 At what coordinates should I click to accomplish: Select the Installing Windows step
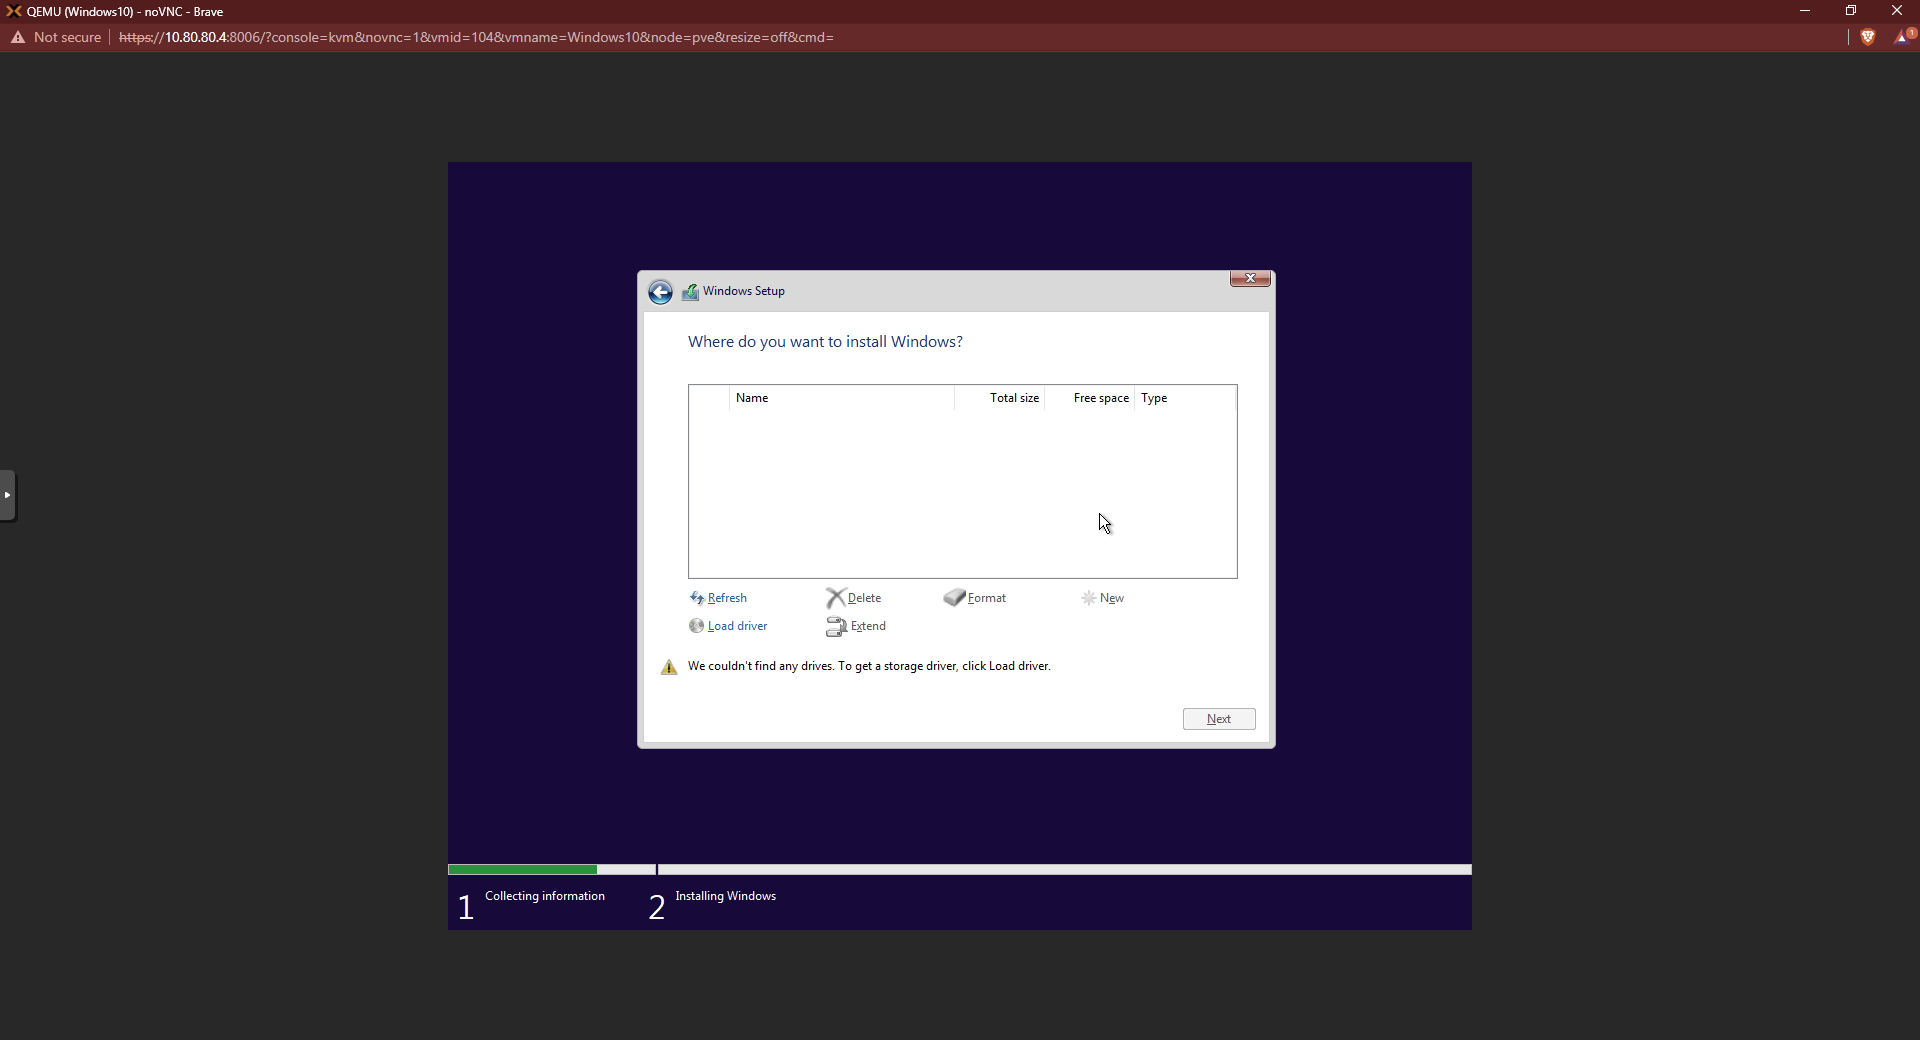point(725,896)
